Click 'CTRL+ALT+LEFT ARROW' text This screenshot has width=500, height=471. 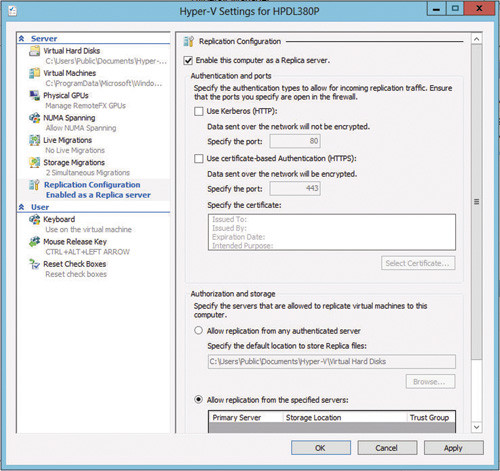pyautogui.click(x=88, y=252)
